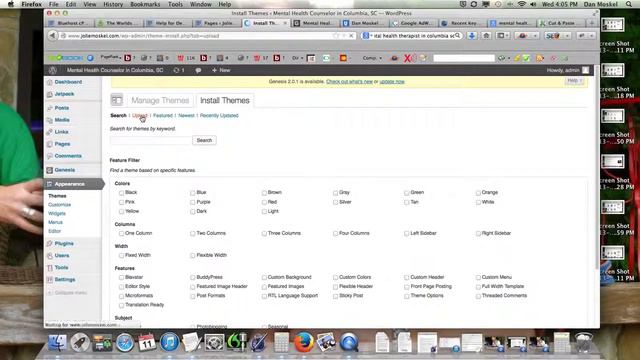640x360 pixels.
Task: Open Tools sidebar item
Action: [61, 267]
